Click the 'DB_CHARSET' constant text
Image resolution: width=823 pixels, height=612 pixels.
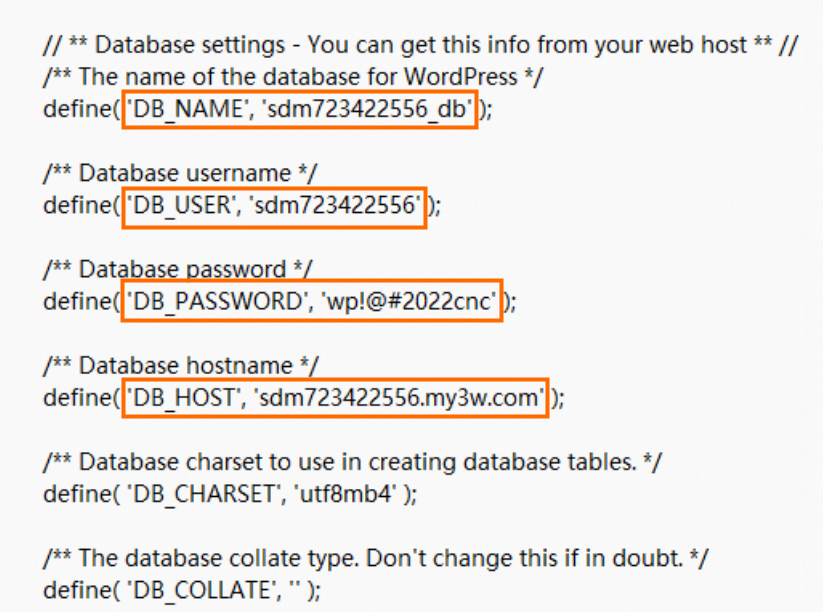pos(205,494)
